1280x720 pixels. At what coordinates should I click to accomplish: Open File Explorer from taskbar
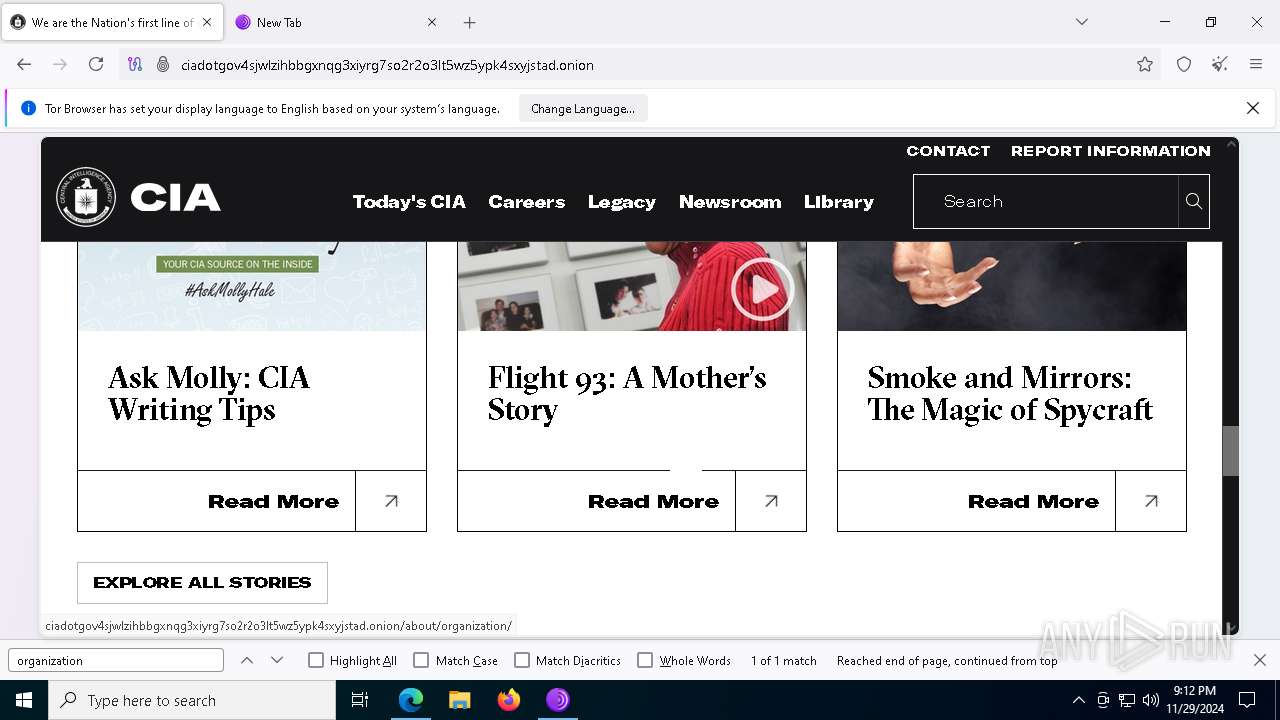point(459,700)
